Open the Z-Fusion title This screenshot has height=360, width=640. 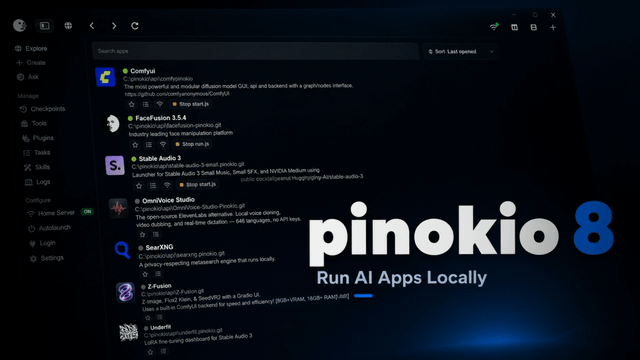coord(160,286)
